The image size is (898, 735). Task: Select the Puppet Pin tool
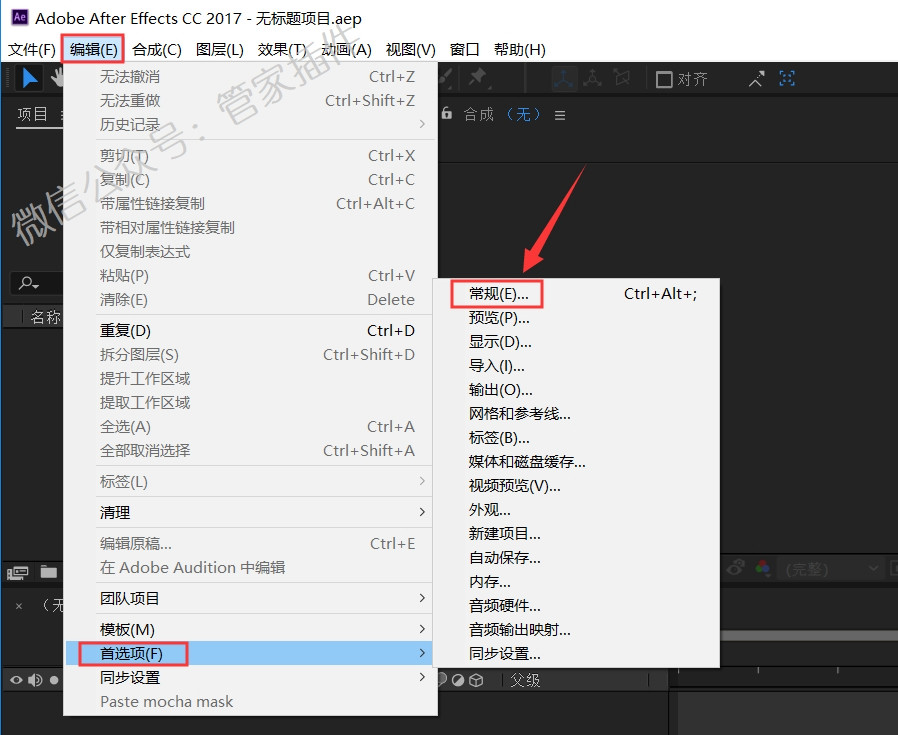point(478,78)
